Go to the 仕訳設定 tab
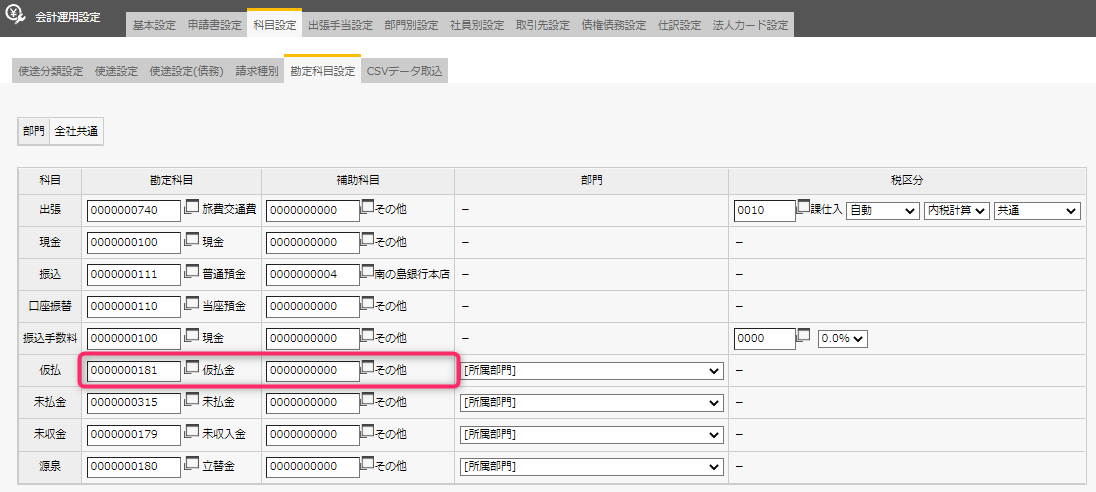 pyautogui.click(x=679, y=25)
